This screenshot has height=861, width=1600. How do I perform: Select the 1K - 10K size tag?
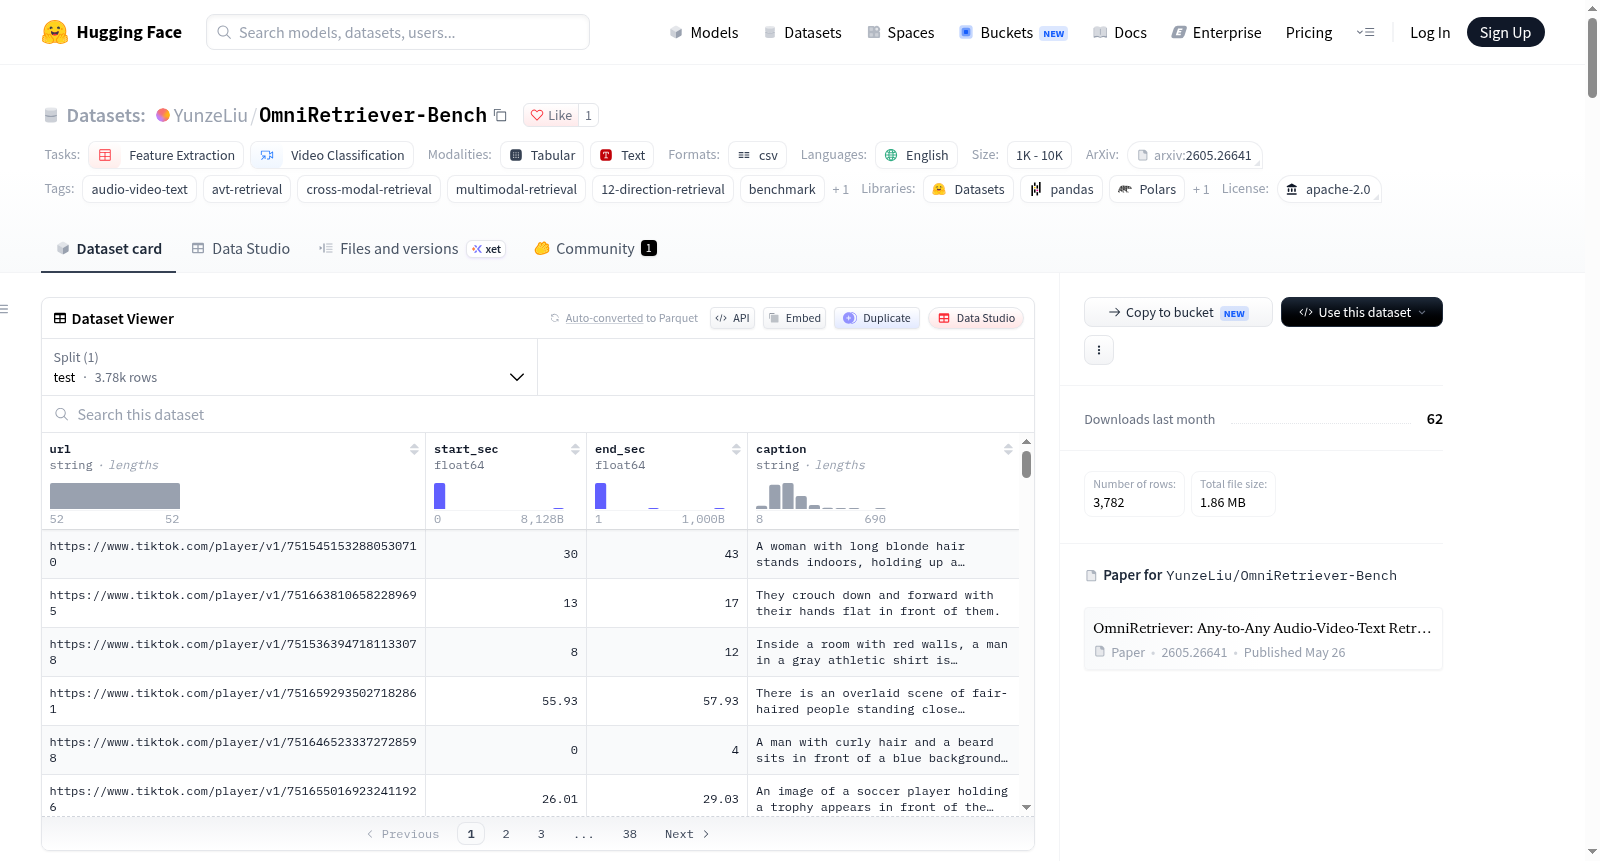click(1039, 155)
